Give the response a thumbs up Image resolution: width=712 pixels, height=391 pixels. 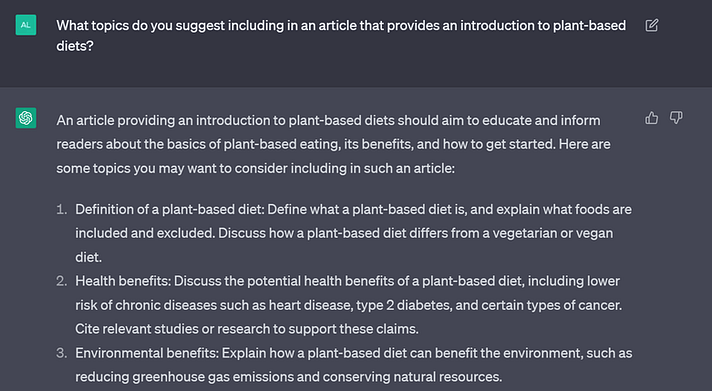(x=652, y=118)
